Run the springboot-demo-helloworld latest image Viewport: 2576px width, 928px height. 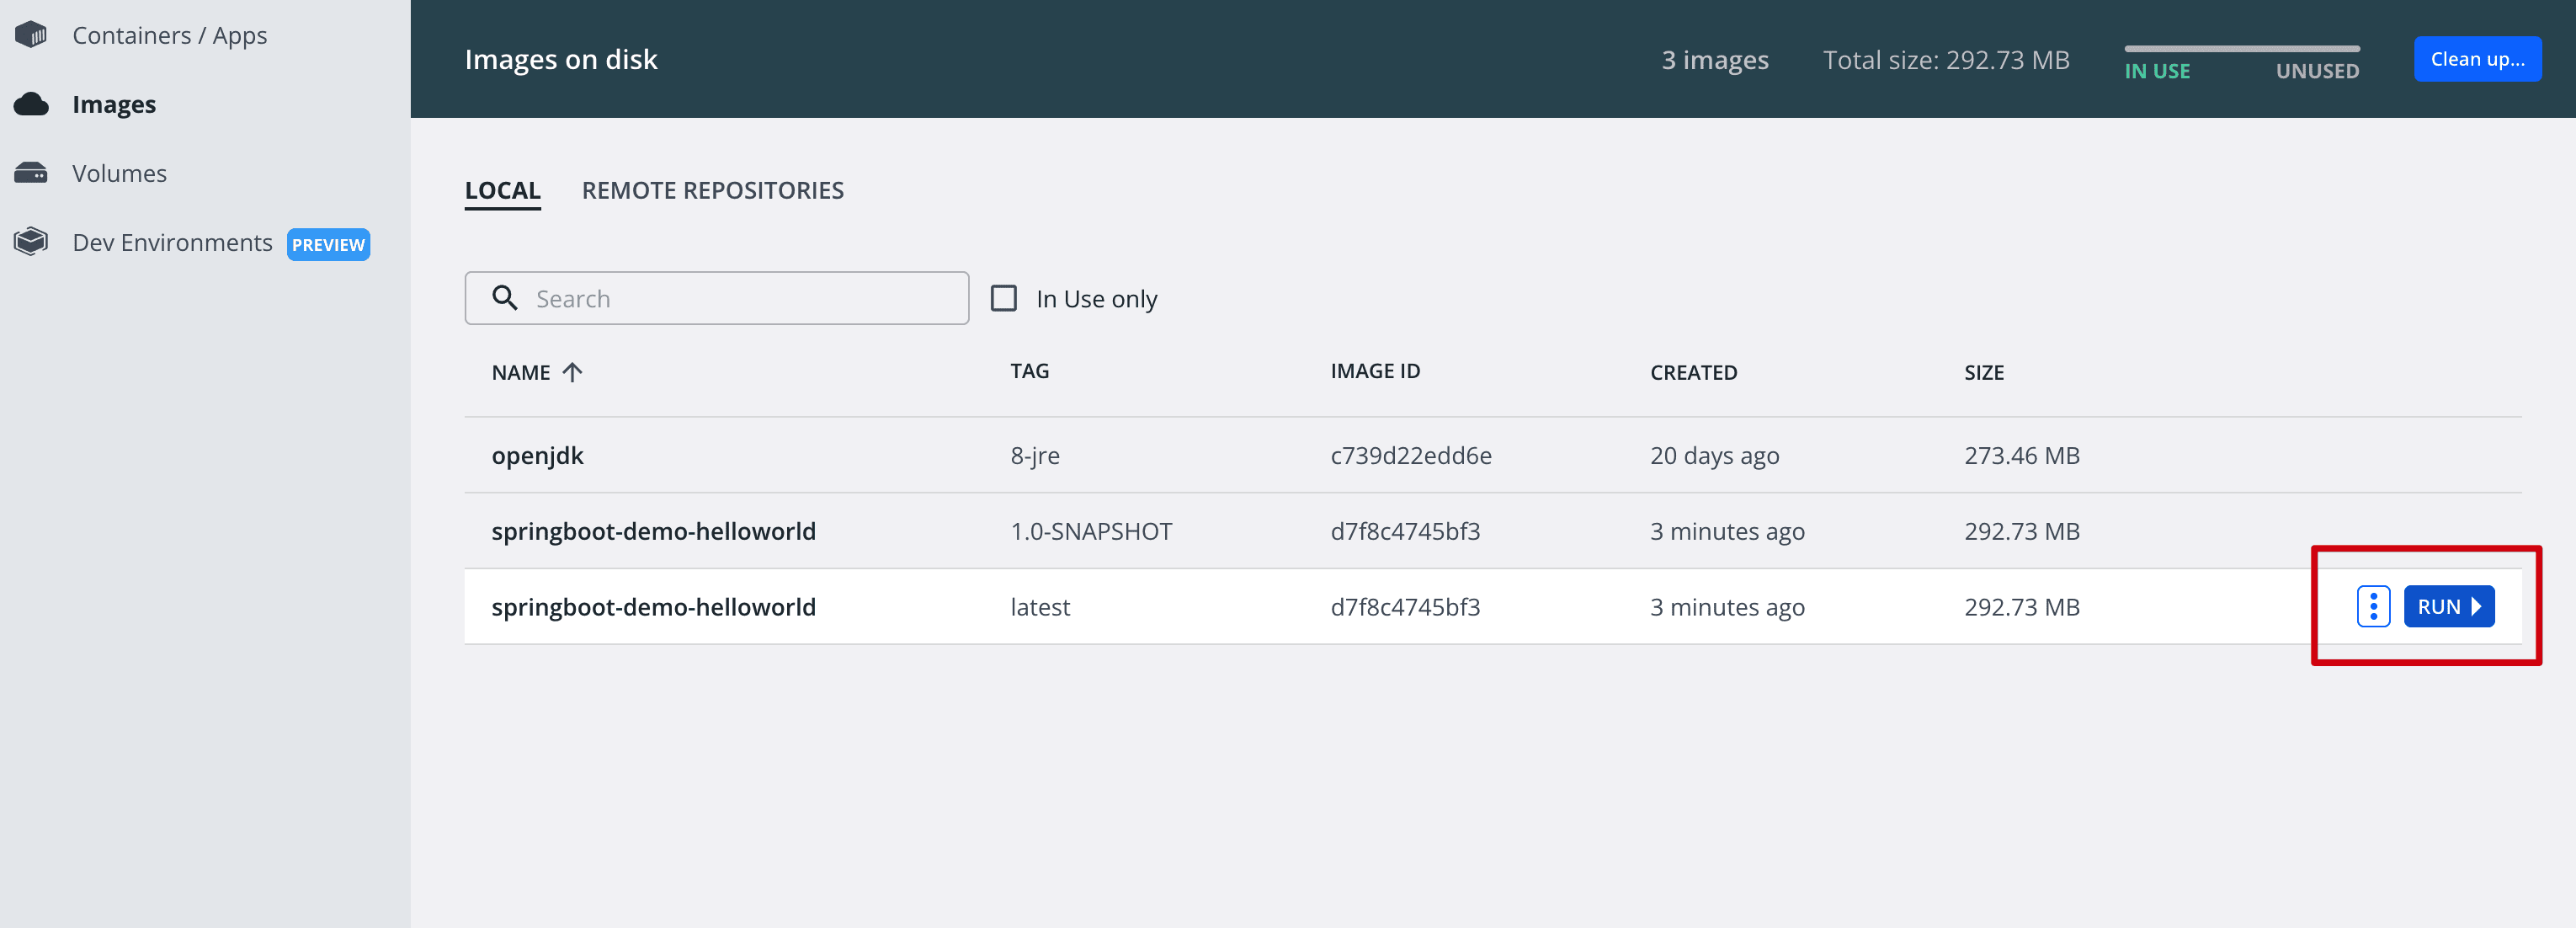click(x=2450, y=606)
